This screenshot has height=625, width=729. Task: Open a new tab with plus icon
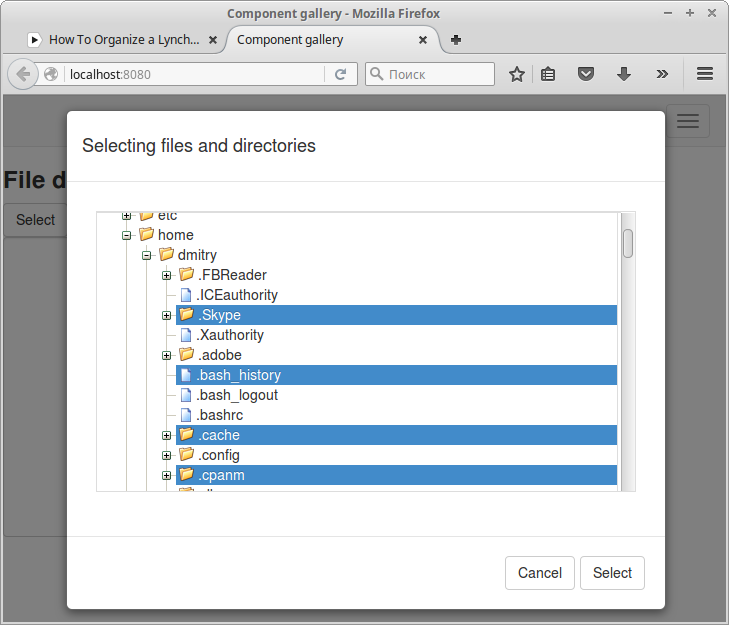click(456, 40)
